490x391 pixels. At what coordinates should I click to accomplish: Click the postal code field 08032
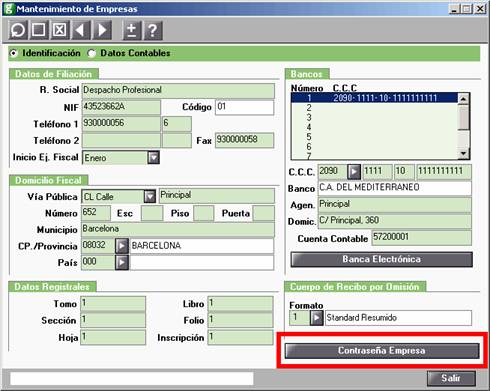(98, 246)
